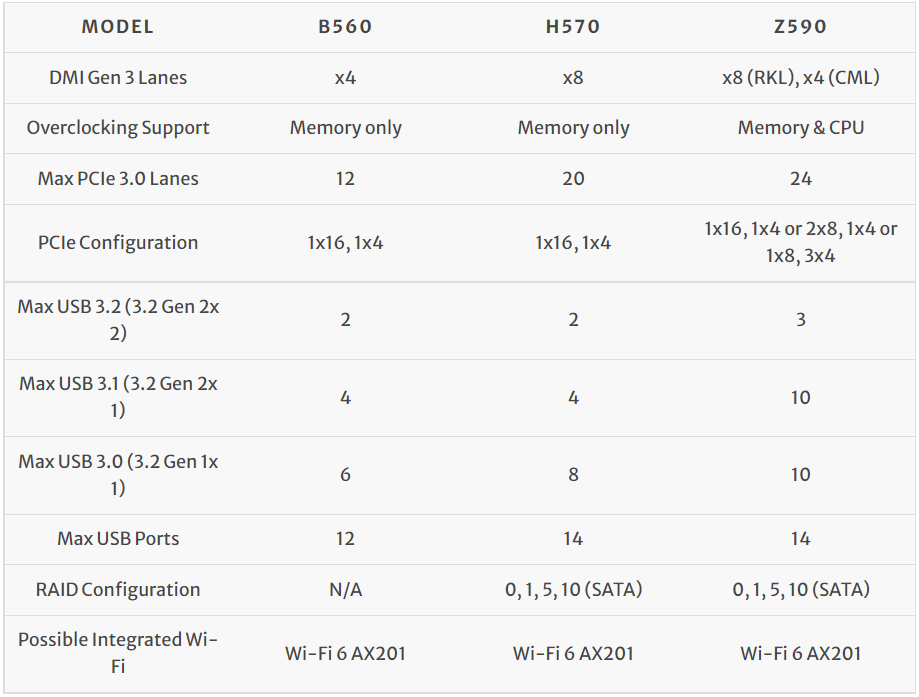Viewport: 919px width, 697px height.
Task: Select the RAID Configuration row label
Action: [x=118, y=590]
